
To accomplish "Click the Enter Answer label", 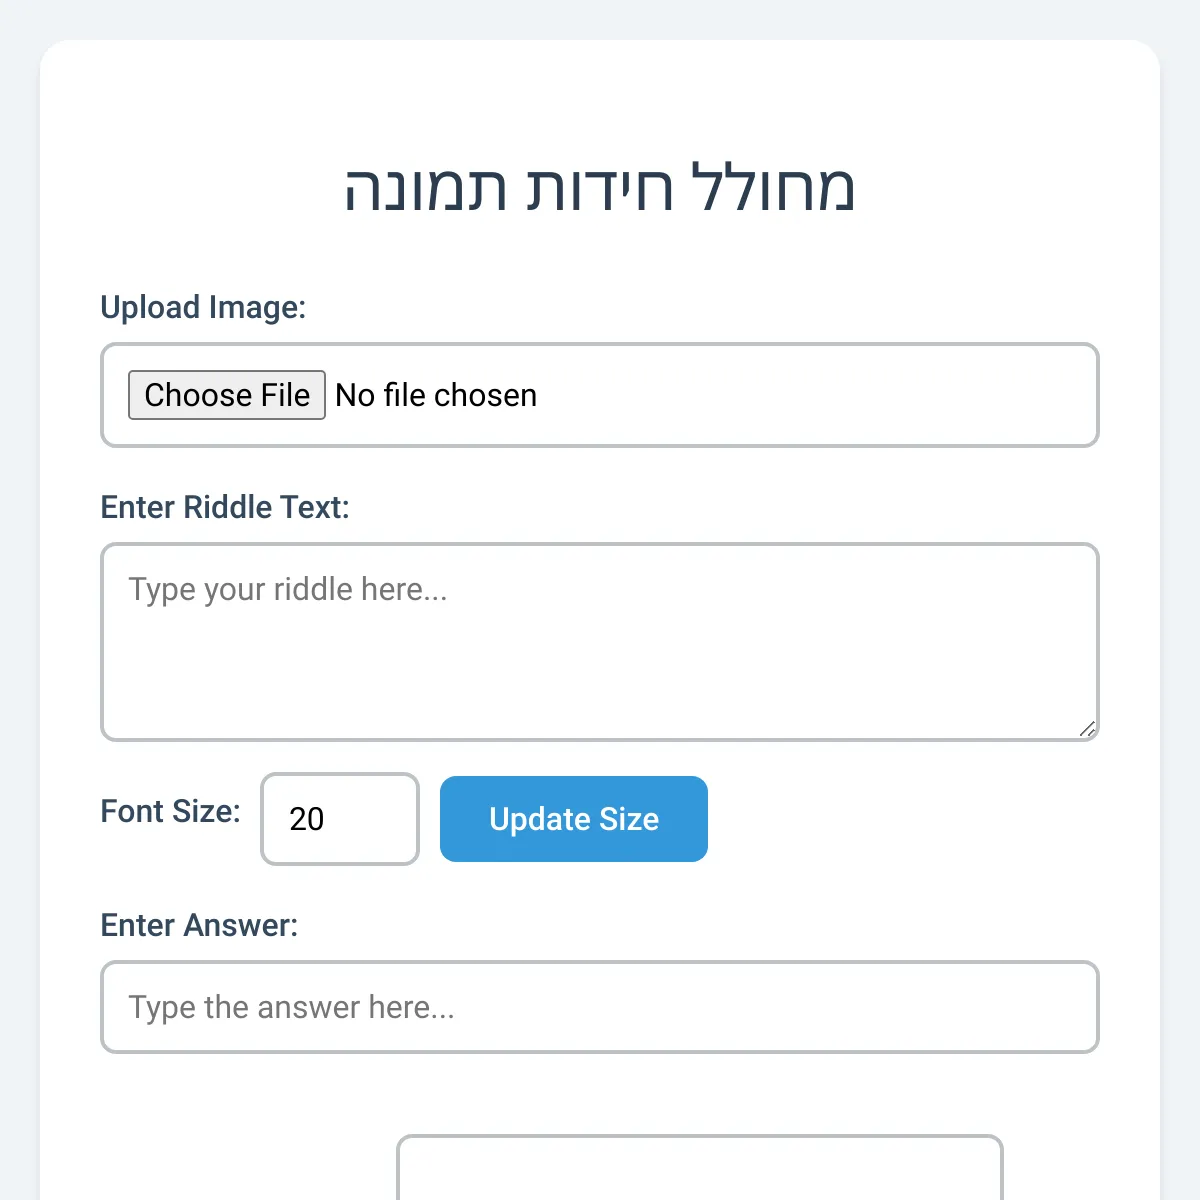I will coord(199,925).
